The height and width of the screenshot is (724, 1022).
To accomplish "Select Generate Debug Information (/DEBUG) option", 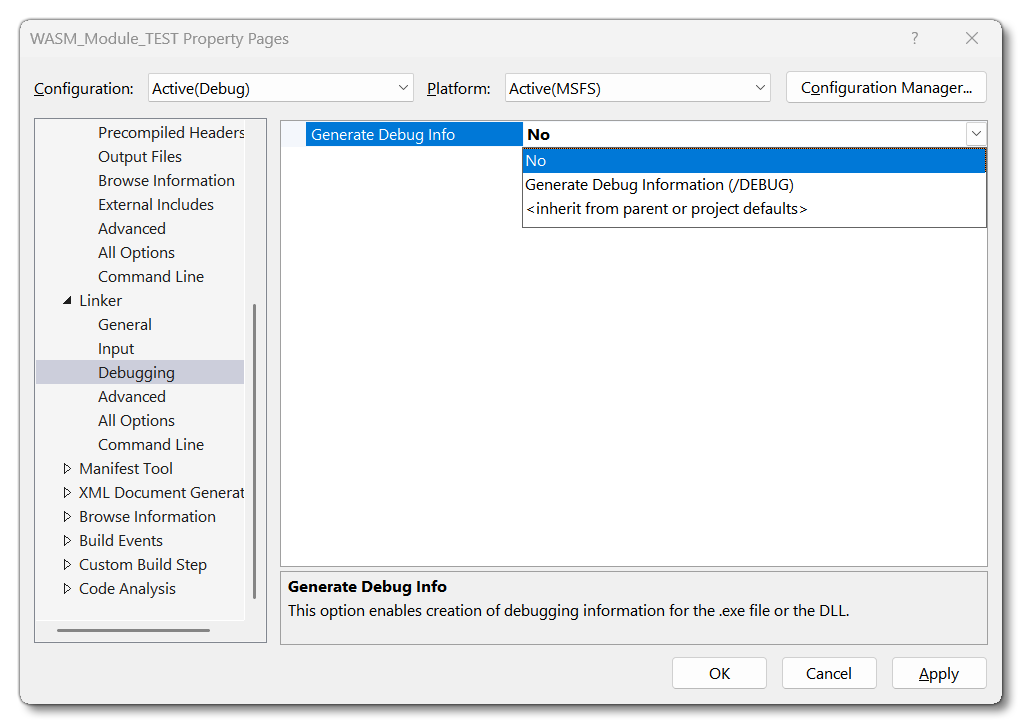I will 659,185.
